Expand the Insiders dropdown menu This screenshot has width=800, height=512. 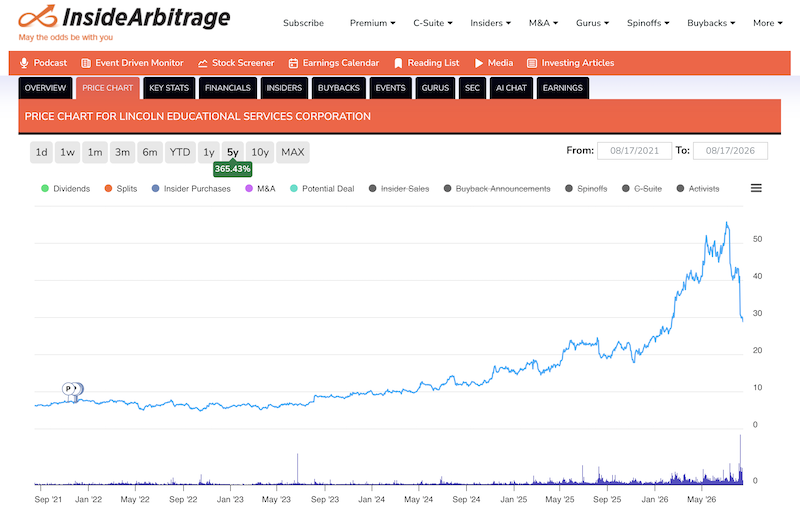click(x=490, y=23)
